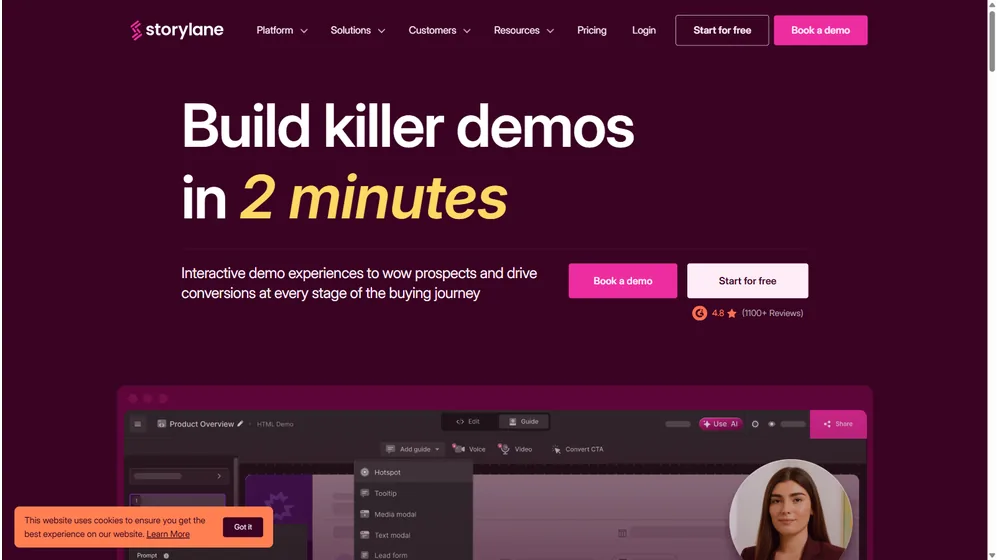Click circle icon right of Use AI
The width and height of the screenshot is (1000, 560).
point(755,424)
